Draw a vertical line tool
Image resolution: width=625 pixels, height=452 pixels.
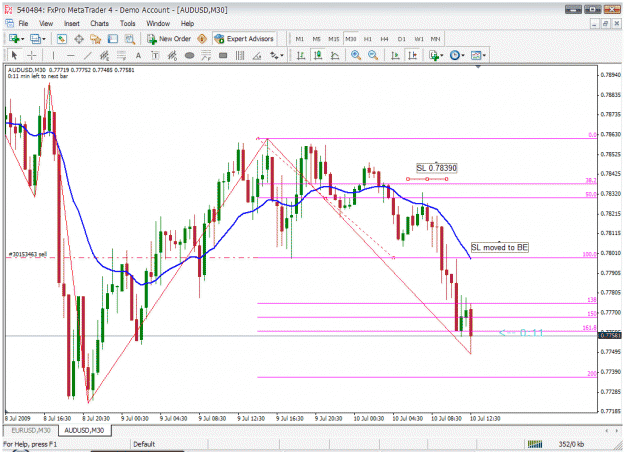[53, 55]
